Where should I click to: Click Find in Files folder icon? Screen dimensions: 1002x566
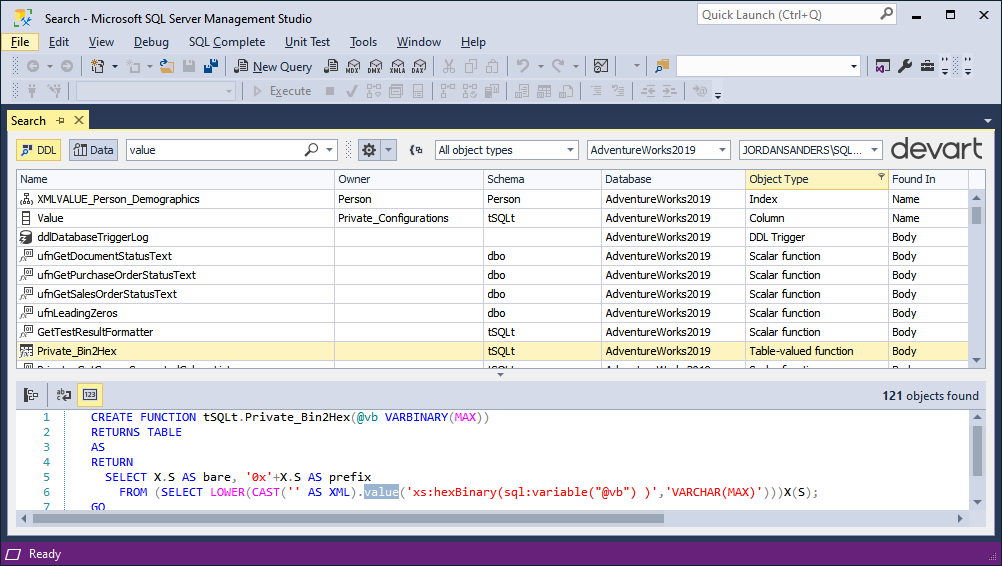pos(661,66)
